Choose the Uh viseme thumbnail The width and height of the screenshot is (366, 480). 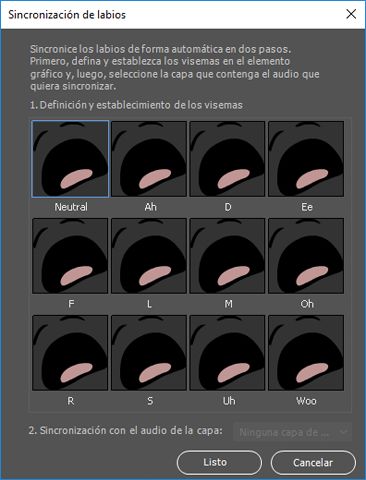(227, 353)
